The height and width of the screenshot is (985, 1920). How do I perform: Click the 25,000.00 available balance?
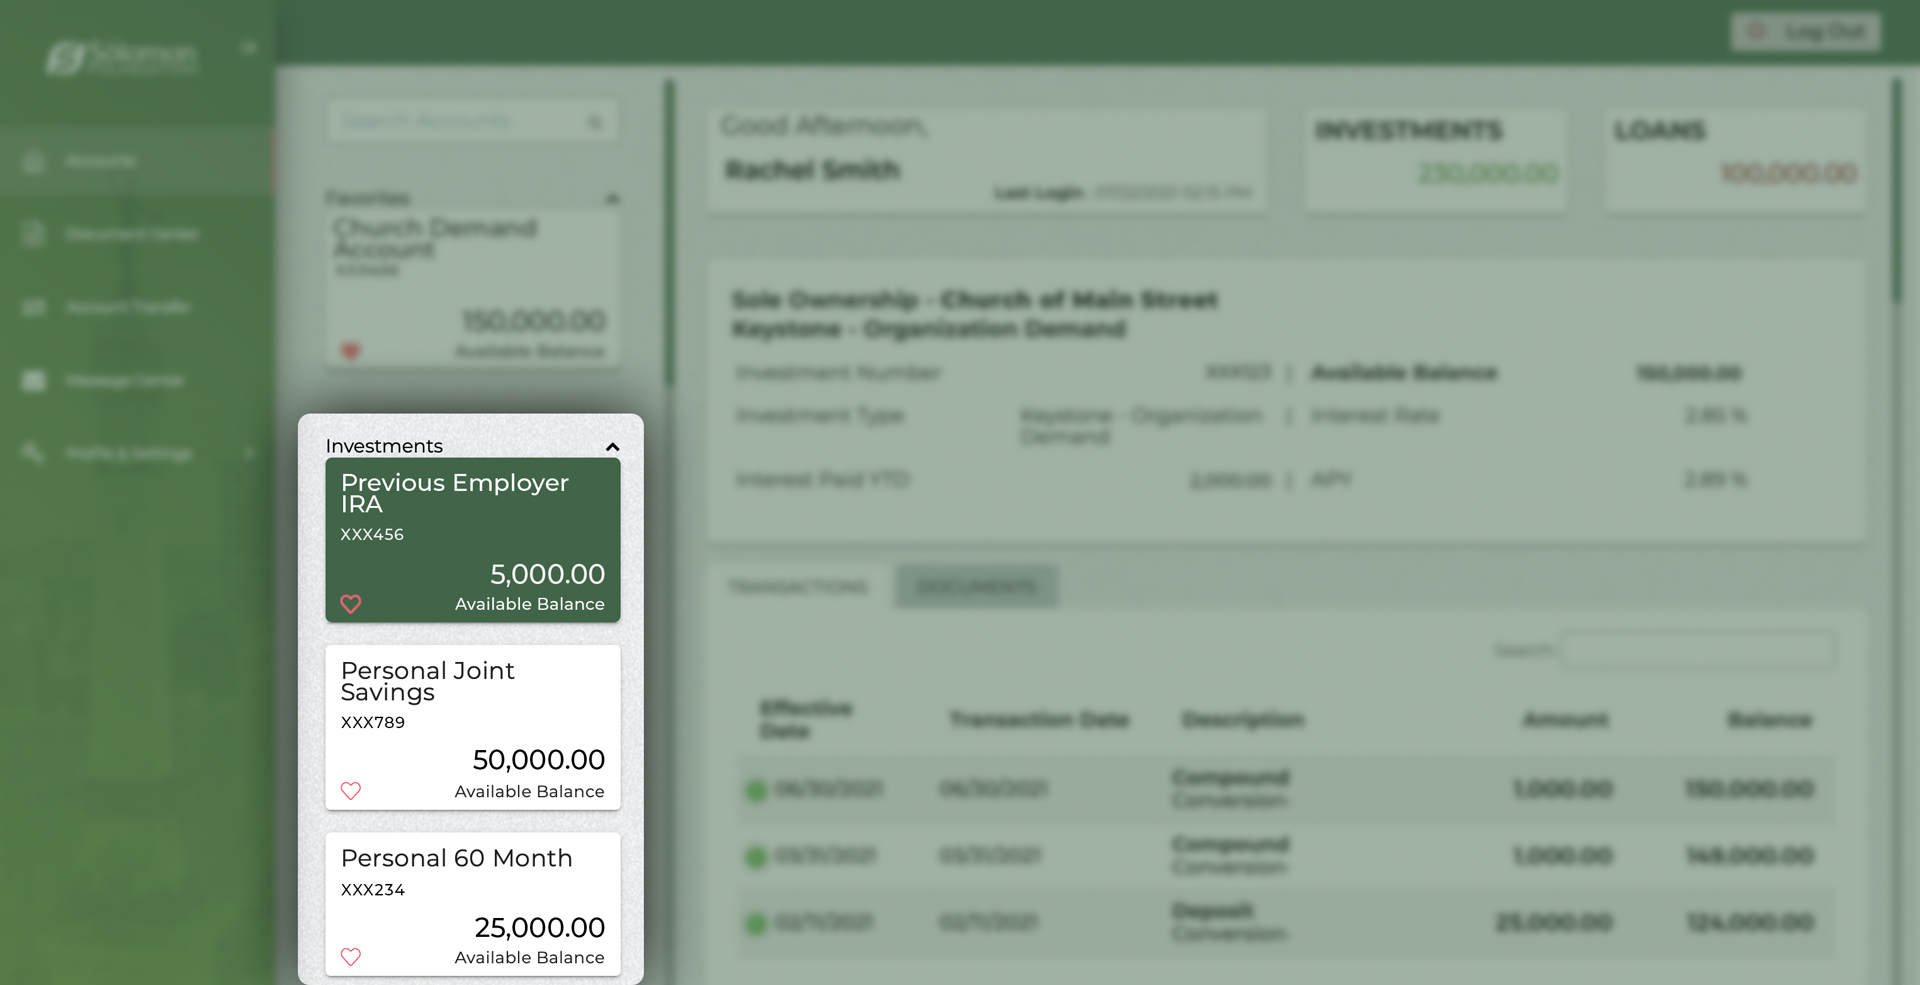pos(539,927)
